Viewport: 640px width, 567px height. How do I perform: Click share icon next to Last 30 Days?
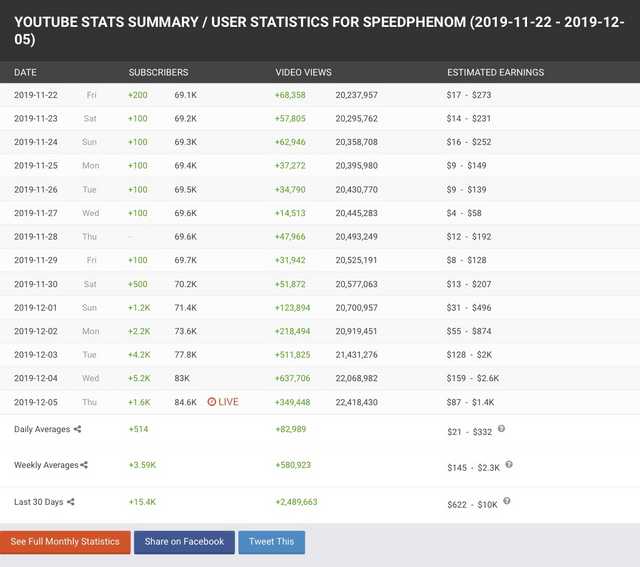(x=71, y=502)
